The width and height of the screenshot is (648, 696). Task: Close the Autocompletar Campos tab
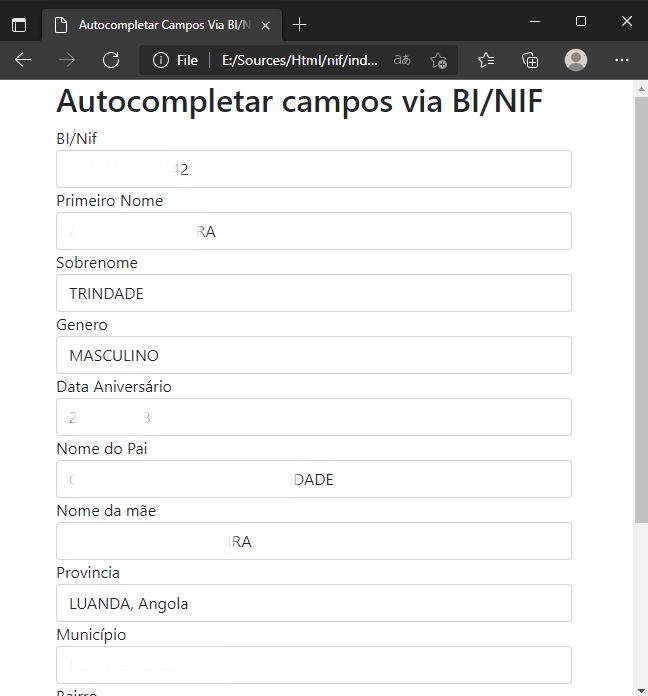tap(265, 26)
